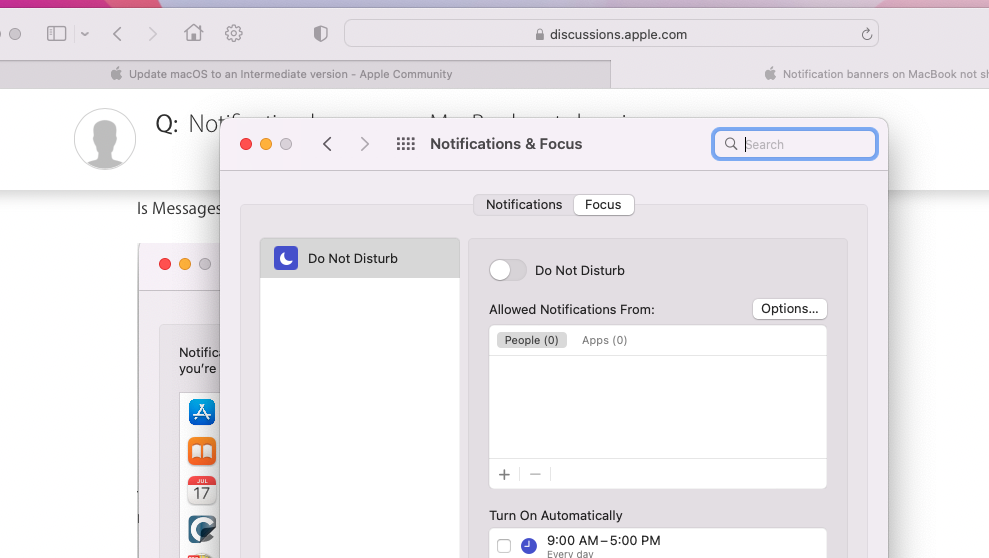Close the Notifications & Focus window
The width and height of the screenshot is (989, 558).
click(246, 144)
